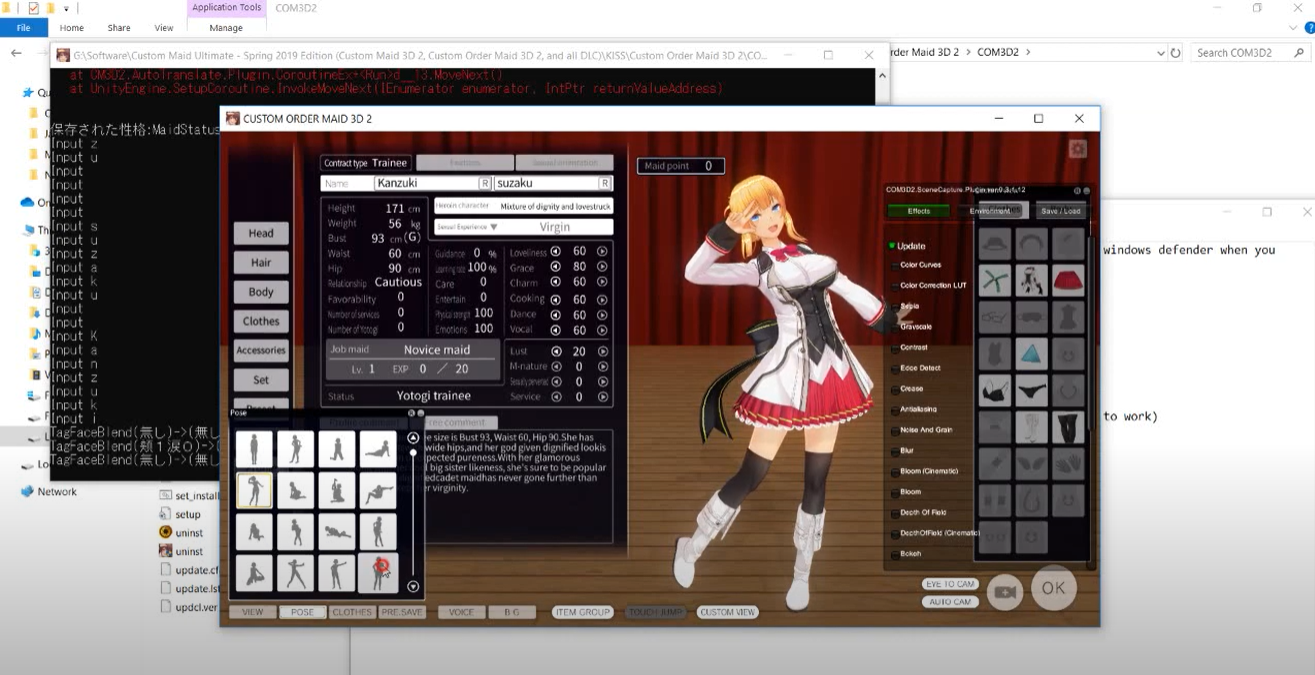
Task: Increase the Charm value
Action: [x=602, y=283]
